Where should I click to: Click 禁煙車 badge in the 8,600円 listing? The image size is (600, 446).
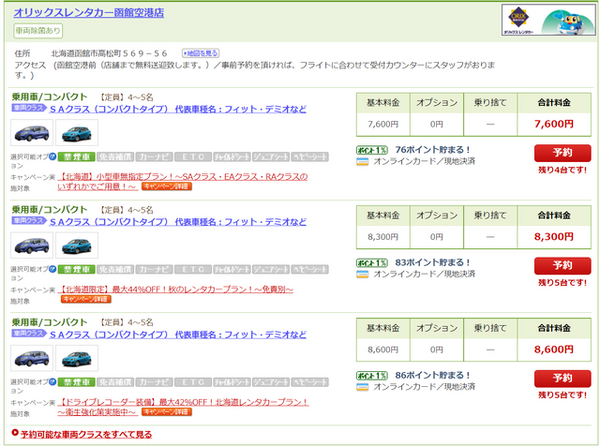pos(77,382)
